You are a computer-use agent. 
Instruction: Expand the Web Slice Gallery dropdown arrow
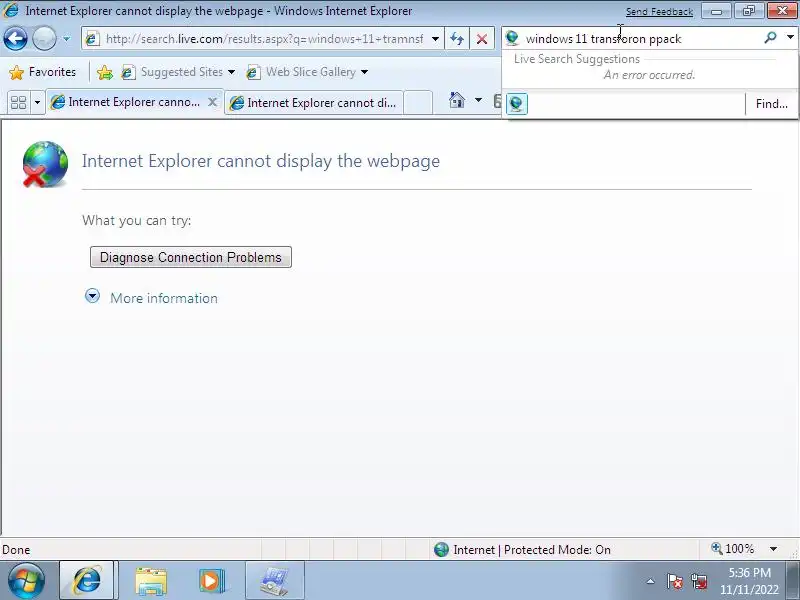(364, 72)
